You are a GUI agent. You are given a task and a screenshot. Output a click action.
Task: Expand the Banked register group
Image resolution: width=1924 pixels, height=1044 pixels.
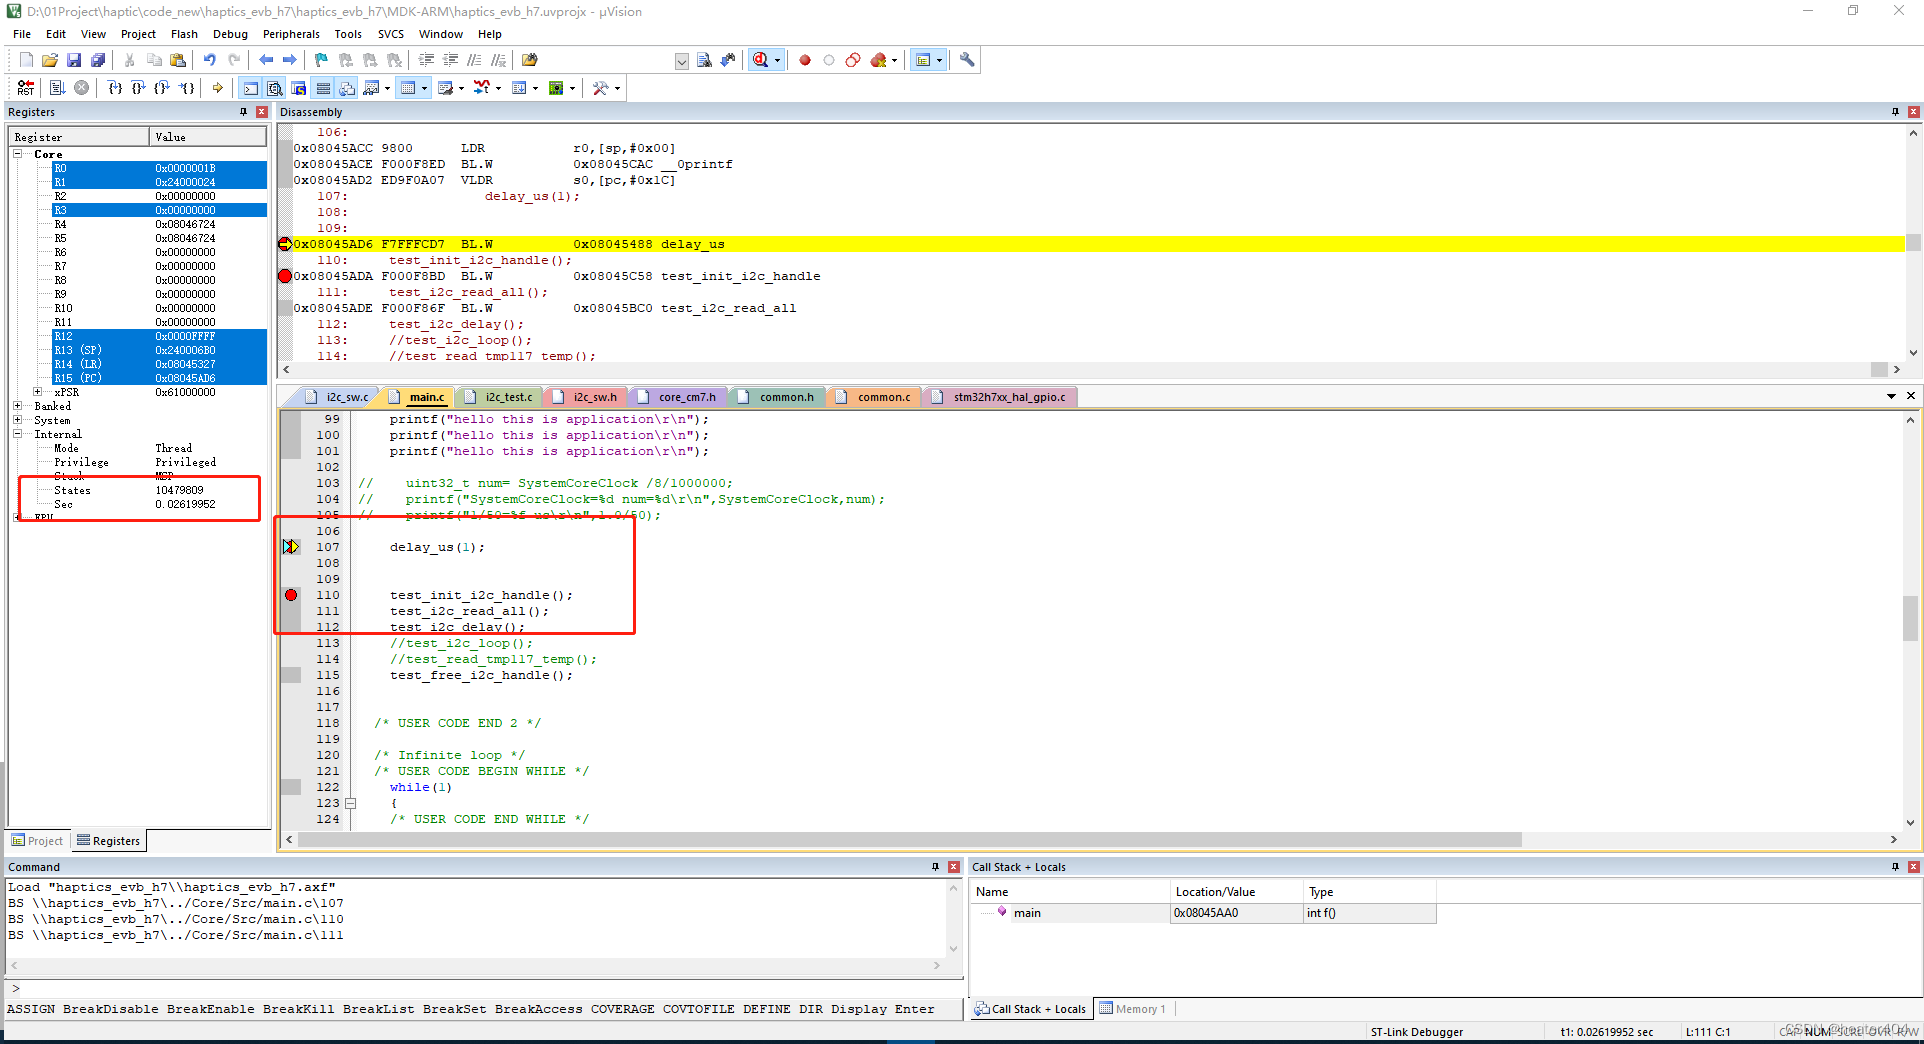[x=18, y=406]
